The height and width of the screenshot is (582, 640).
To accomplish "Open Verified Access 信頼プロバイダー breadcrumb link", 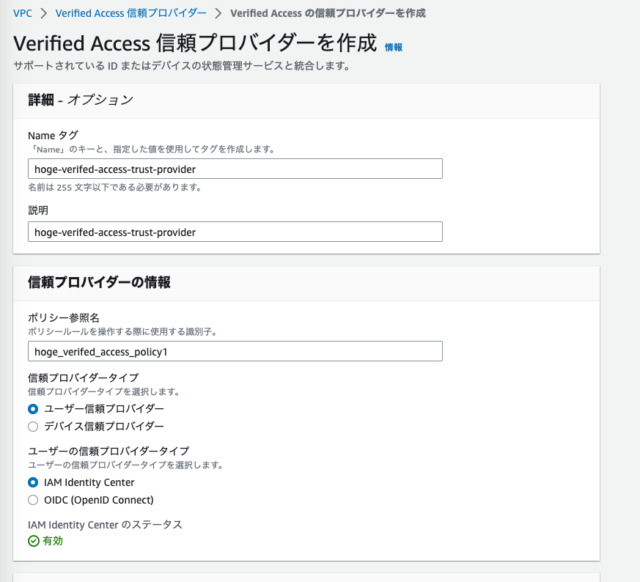I will (131, 13).
